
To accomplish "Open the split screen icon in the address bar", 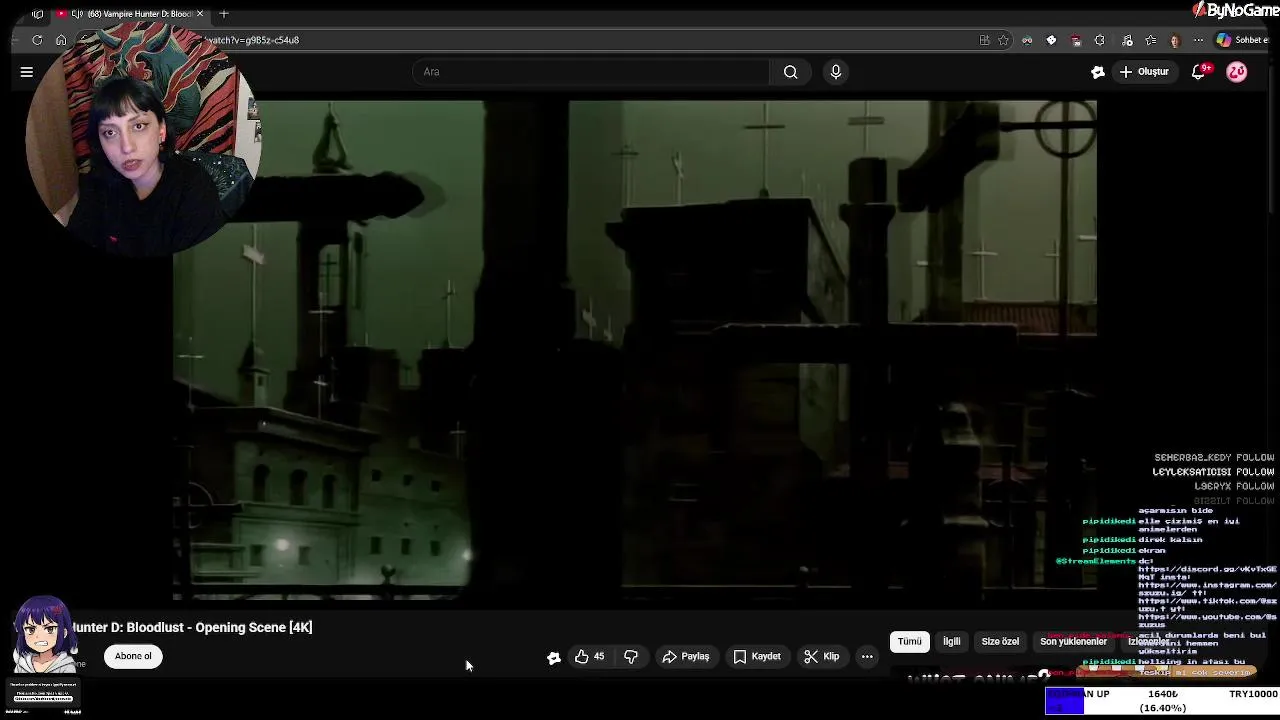I will (984, 40).
